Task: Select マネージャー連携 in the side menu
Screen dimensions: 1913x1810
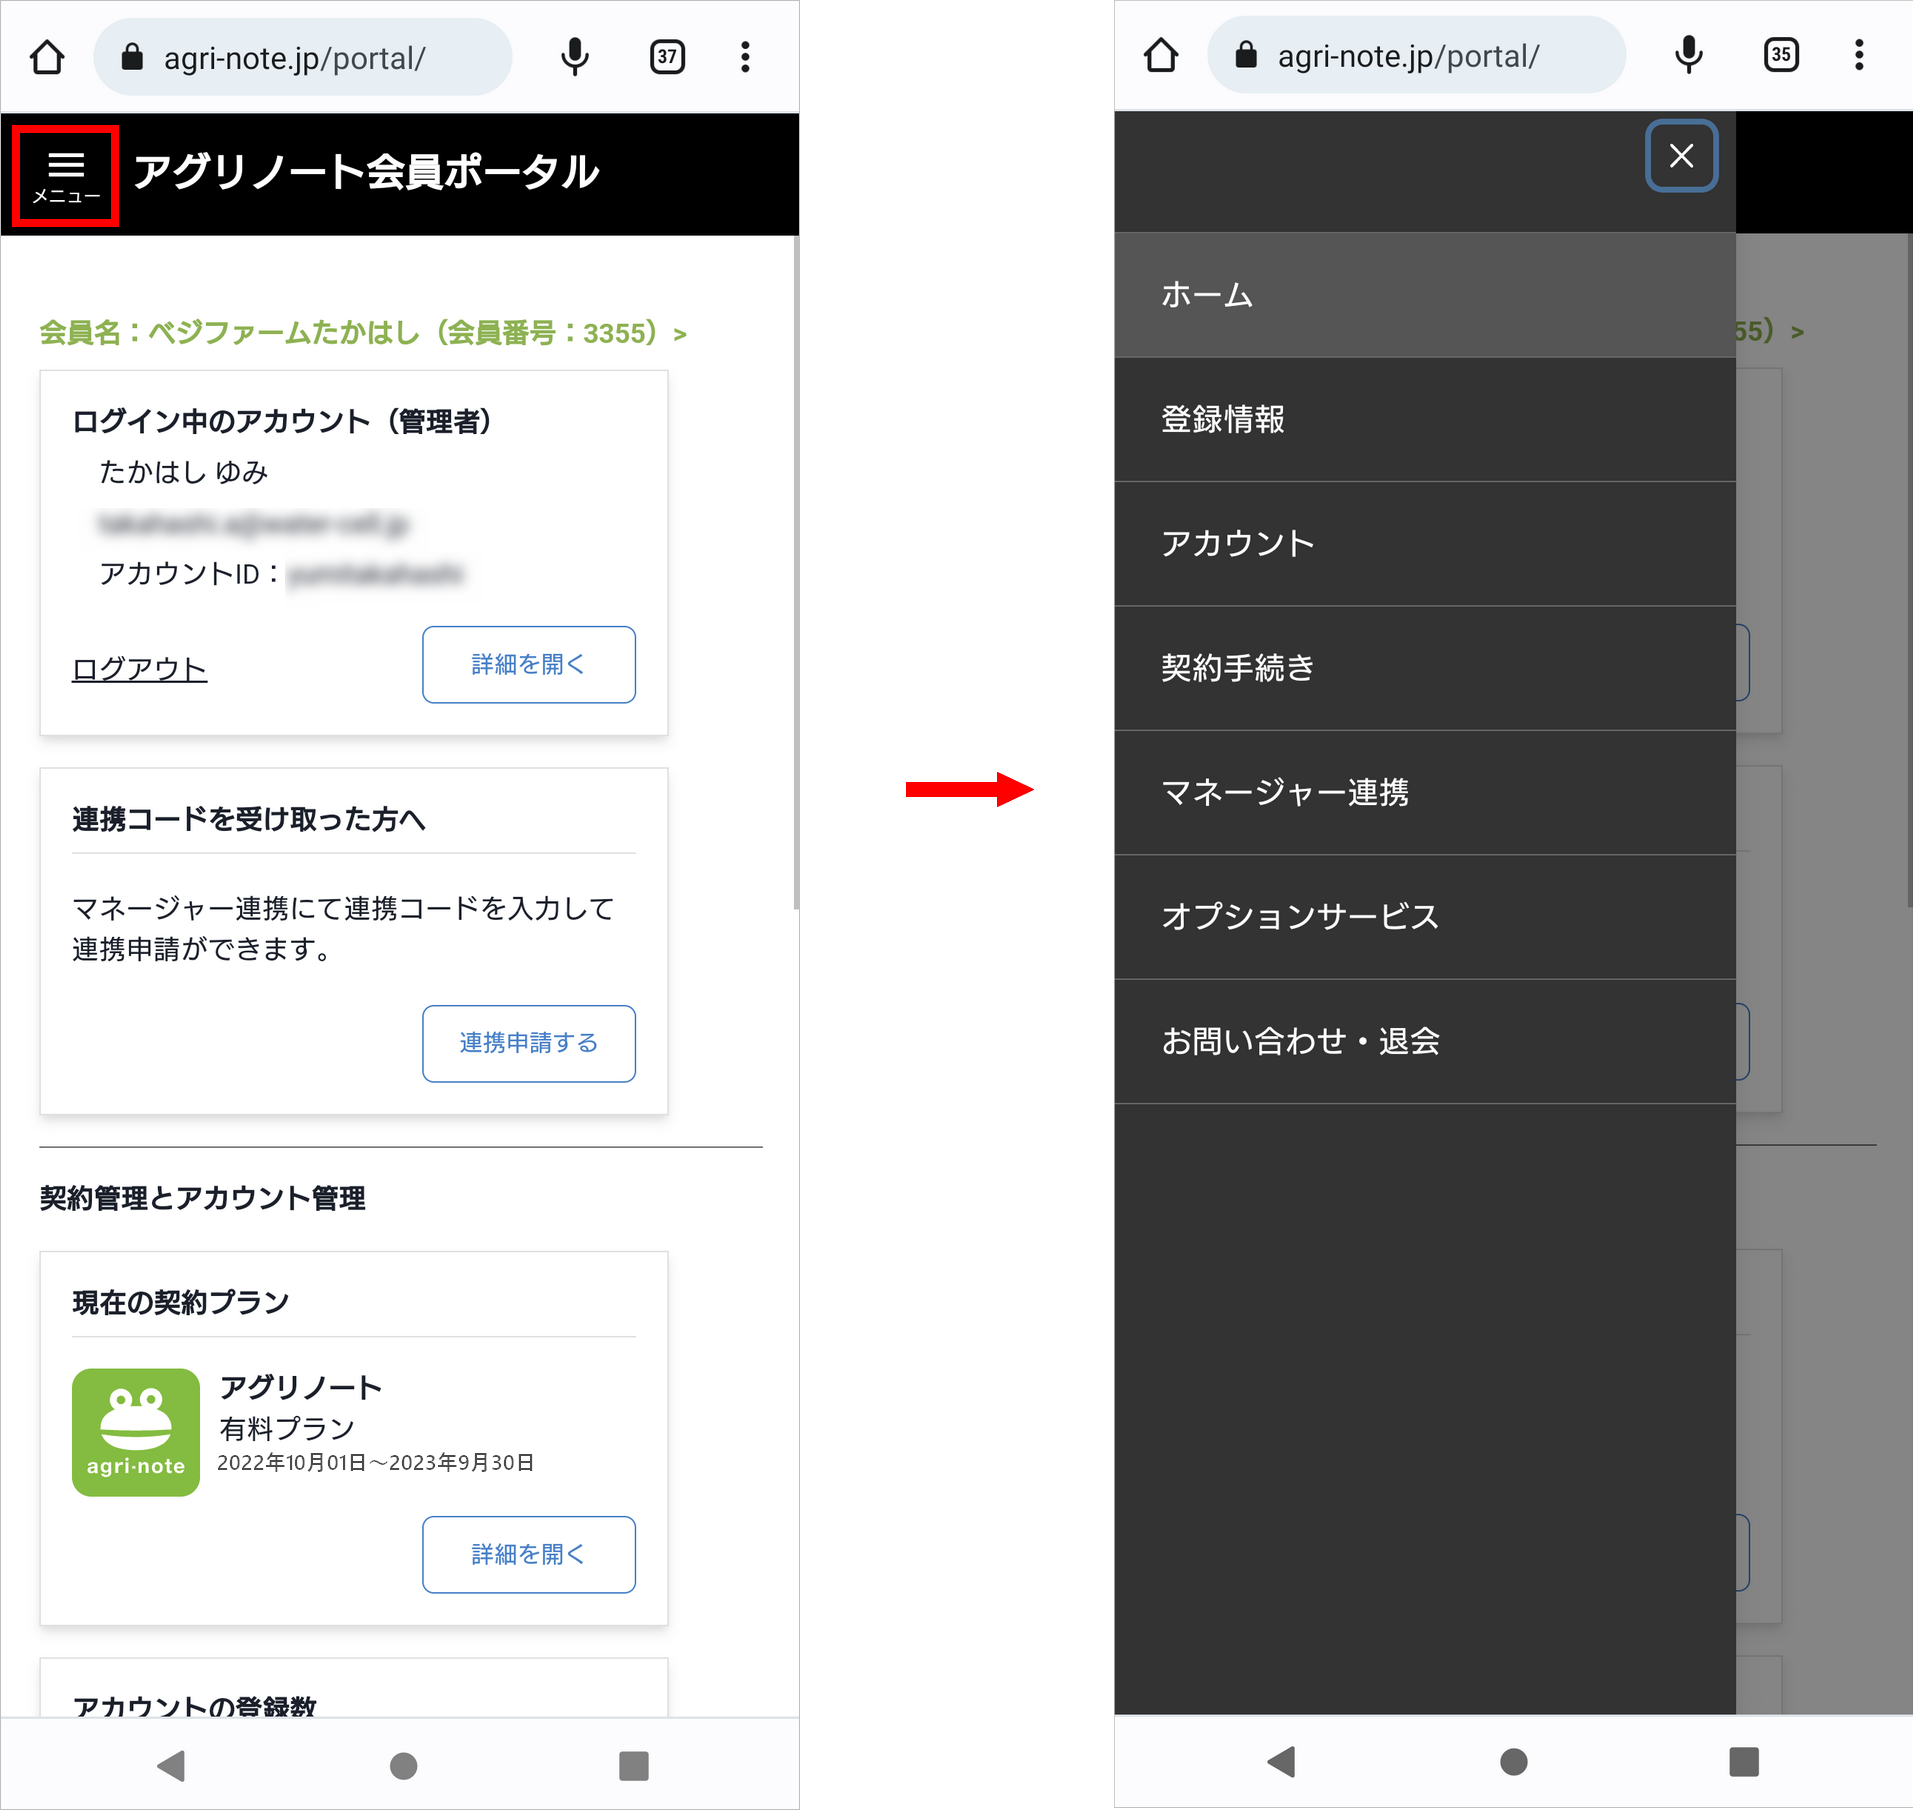Action: pos(1425,792)
